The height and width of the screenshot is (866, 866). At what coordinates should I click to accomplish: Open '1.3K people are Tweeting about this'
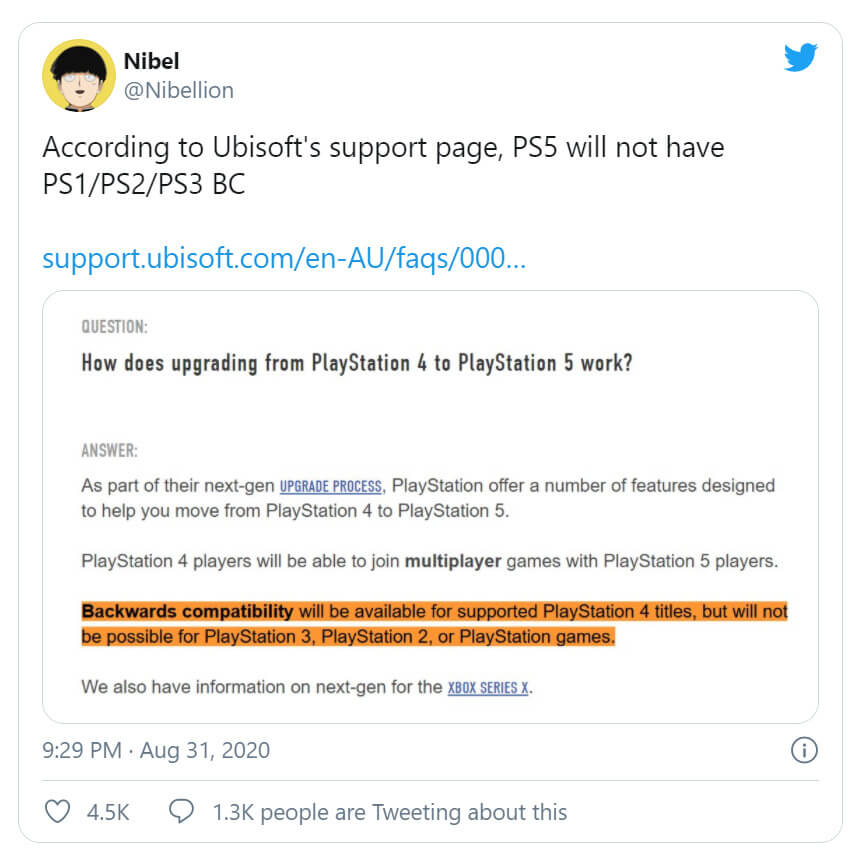(389, 811)
